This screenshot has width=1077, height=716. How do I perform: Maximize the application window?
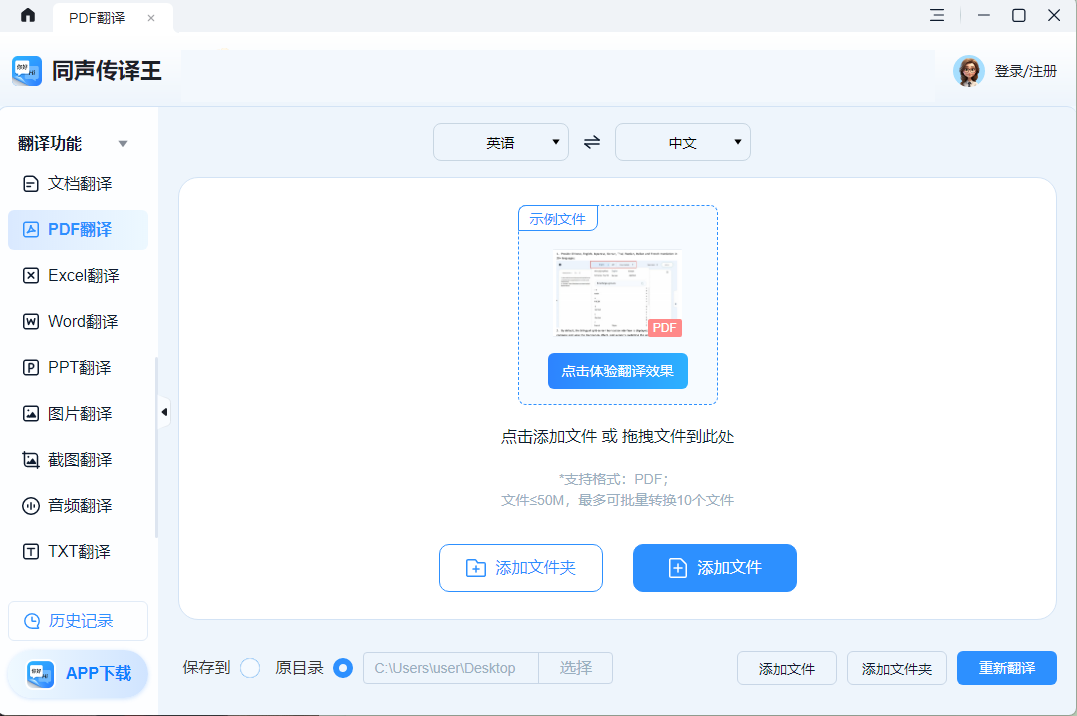(x=1019, y=15)
